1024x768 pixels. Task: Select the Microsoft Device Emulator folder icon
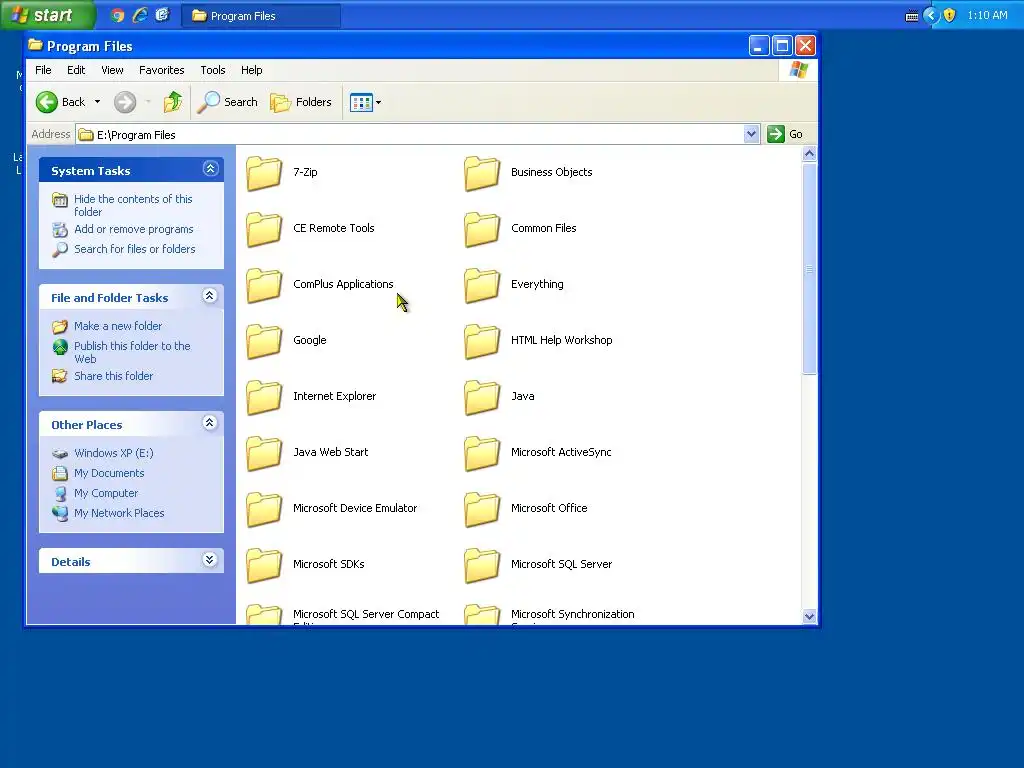(x=264, y=509)
